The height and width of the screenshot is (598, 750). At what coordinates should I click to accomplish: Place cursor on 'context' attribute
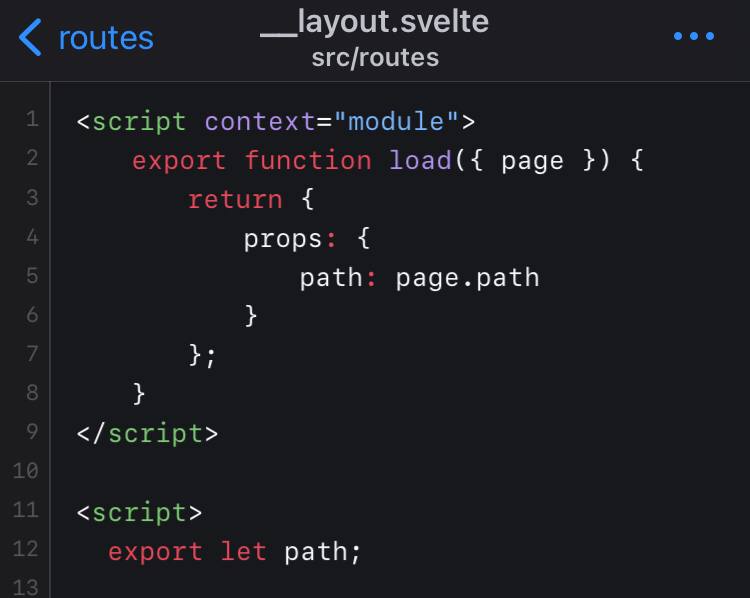click(260, 122)
